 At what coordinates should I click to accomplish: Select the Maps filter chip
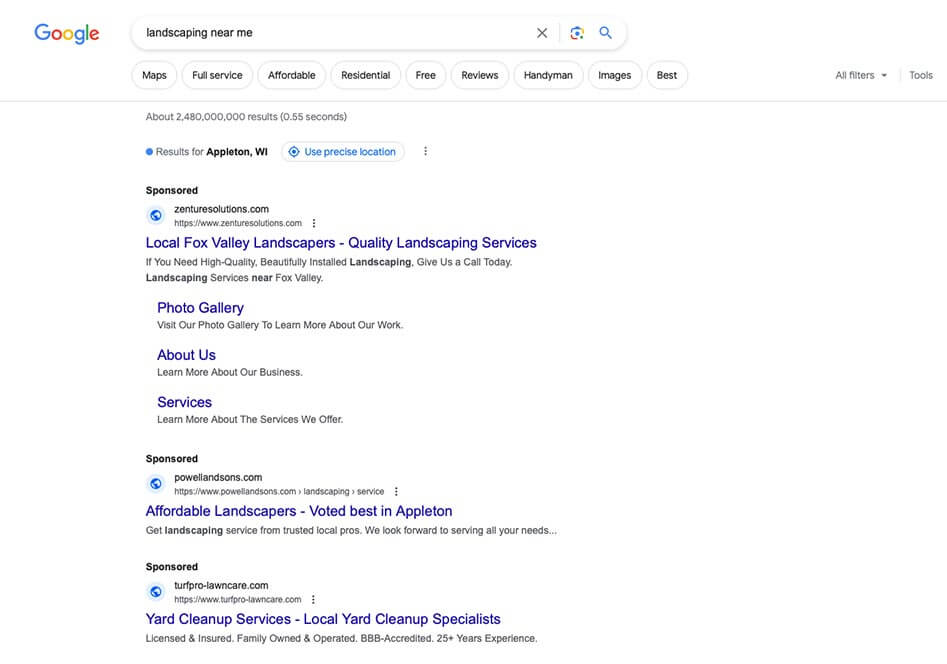(154, 75)
